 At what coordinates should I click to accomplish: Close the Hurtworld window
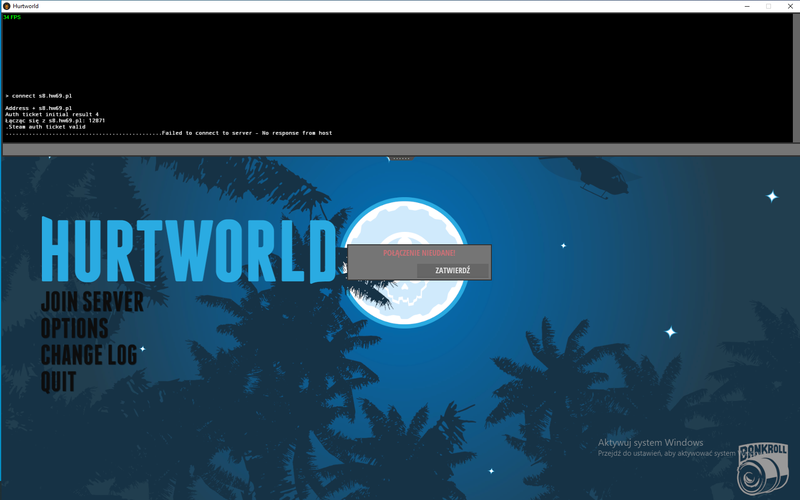point(790,6)
